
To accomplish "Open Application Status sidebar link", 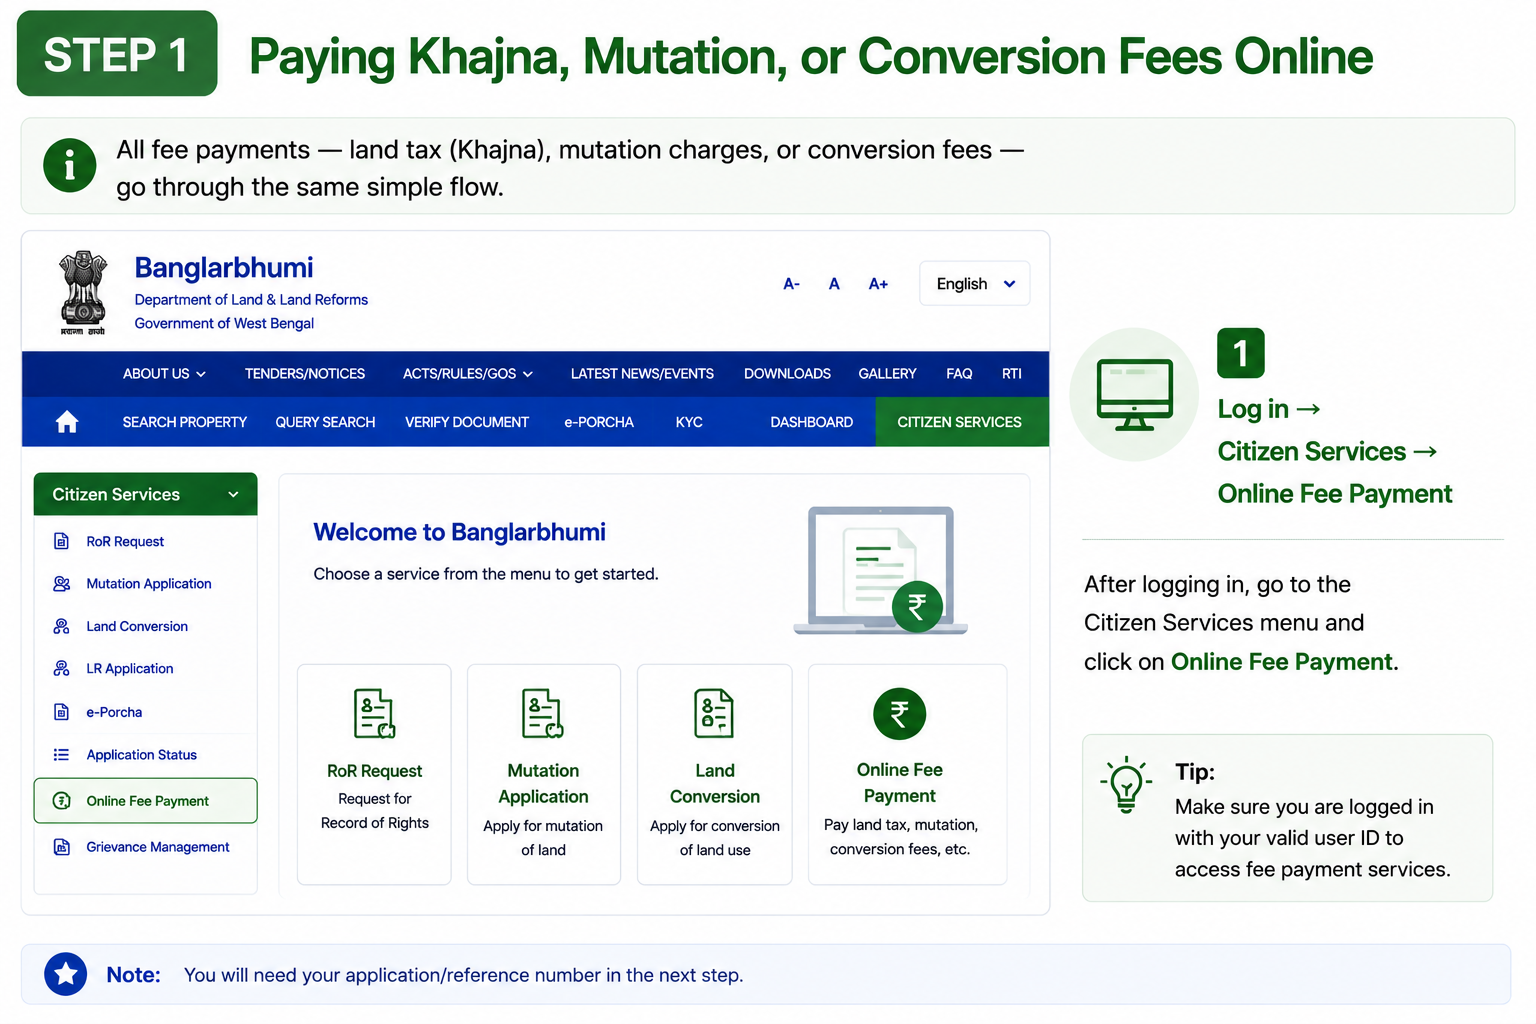I will (141, 755).
